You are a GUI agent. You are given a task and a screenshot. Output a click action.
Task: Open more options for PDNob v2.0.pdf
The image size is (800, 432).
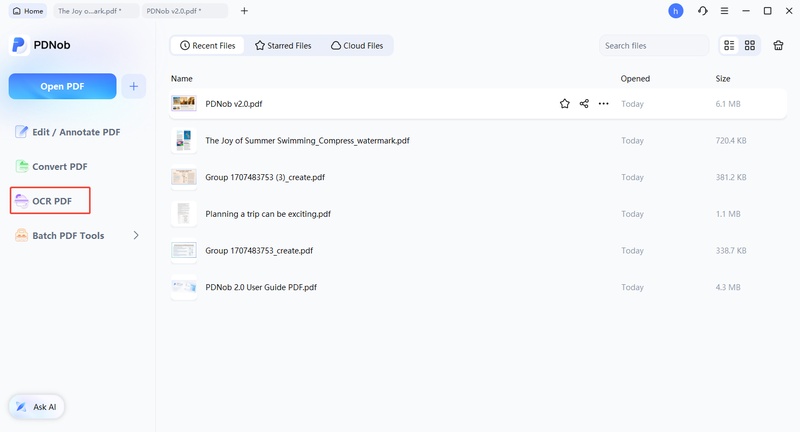click(x=603, y=103)
